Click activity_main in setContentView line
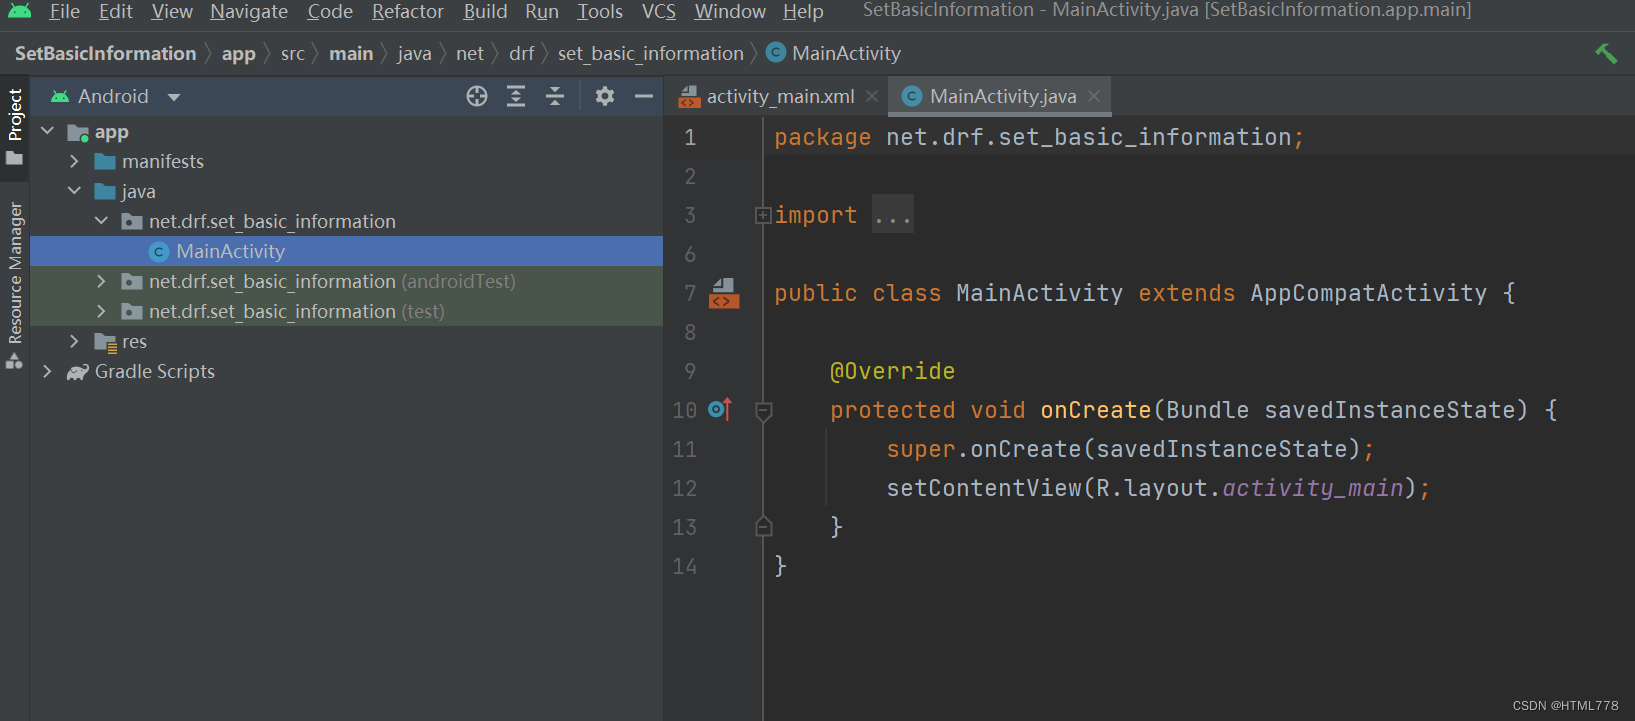 pyautogui.click(x=1312, y=488)
